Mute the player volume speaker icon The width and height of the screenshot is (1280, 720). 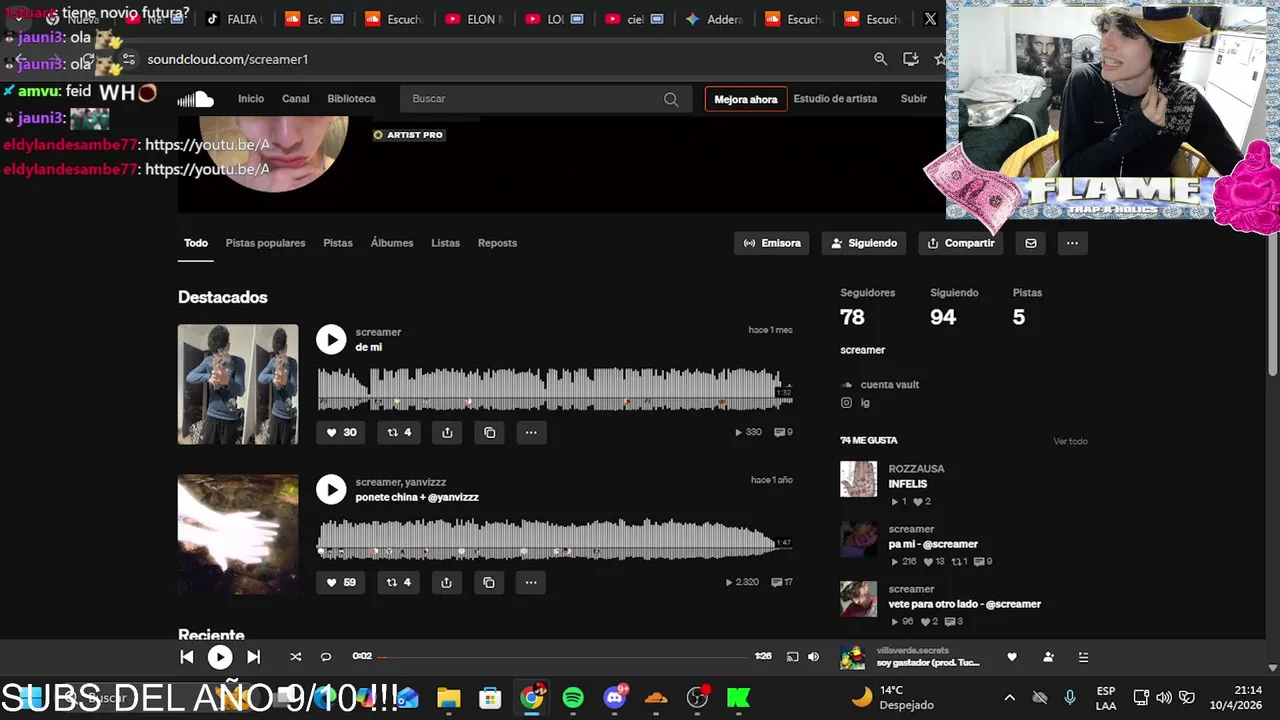[x=813, y=657]
